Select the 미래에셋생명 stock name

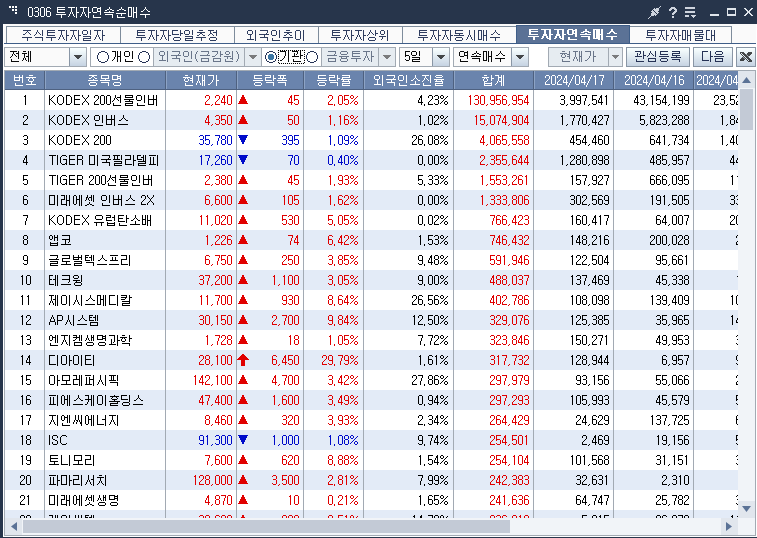pyautogui.click(x=84, y=501)
